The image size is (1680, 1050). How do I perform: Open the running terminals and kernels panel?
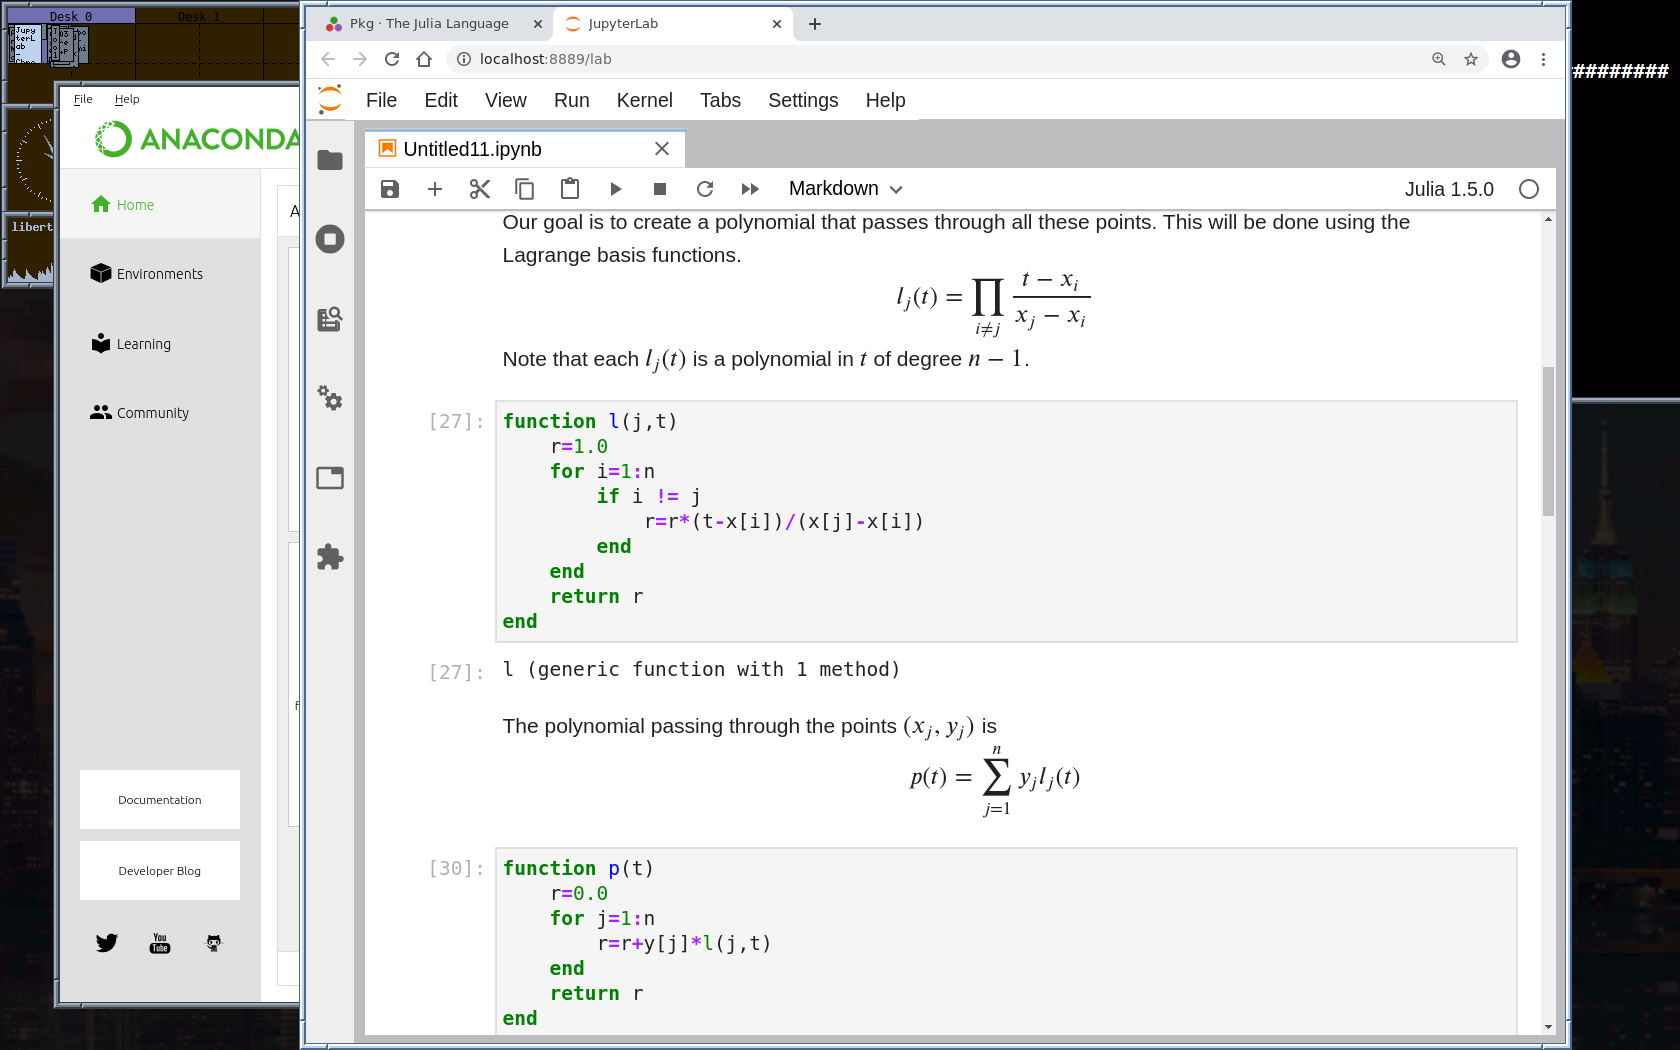330,239
